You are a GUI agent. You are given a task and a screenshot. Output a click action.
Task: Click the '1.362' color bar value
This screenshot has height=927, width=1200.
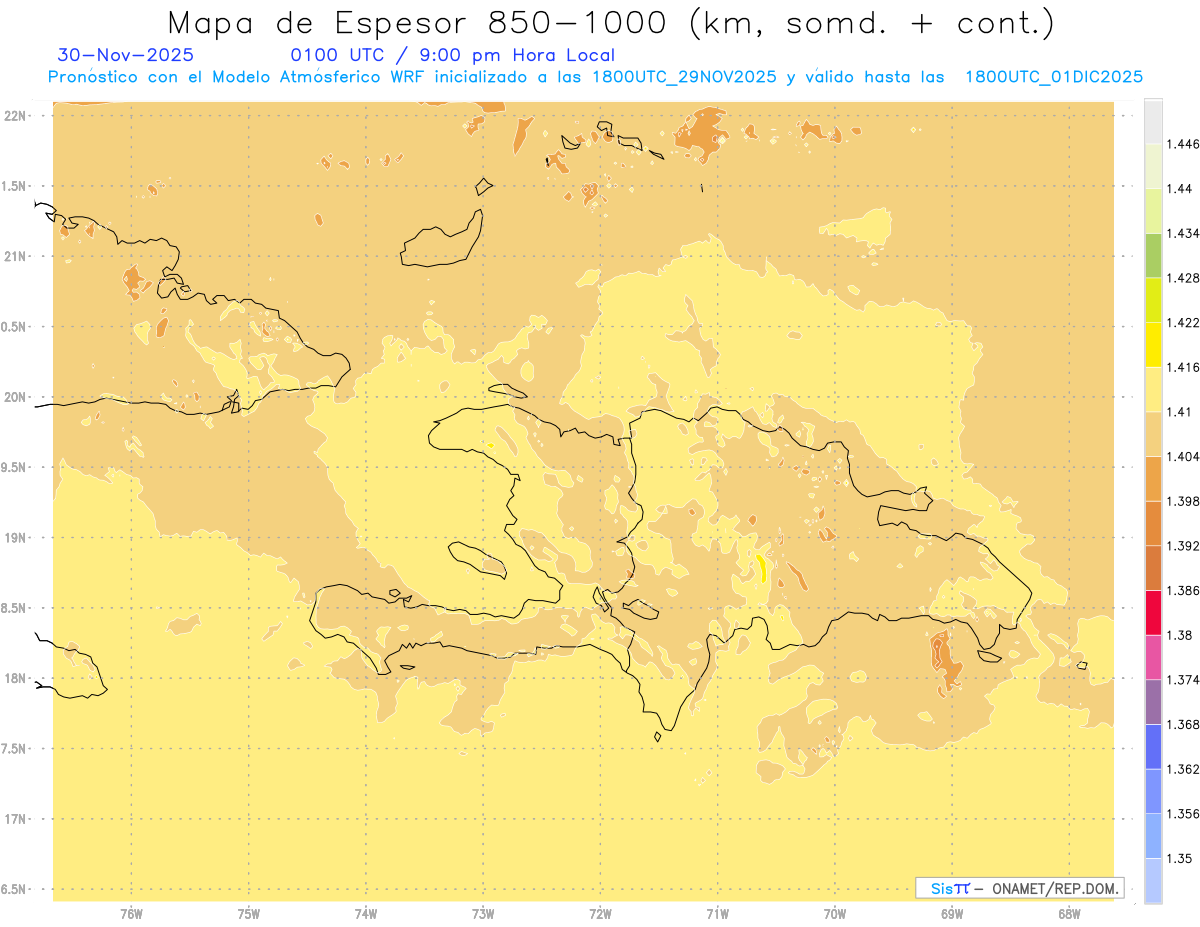(1183, 769)
